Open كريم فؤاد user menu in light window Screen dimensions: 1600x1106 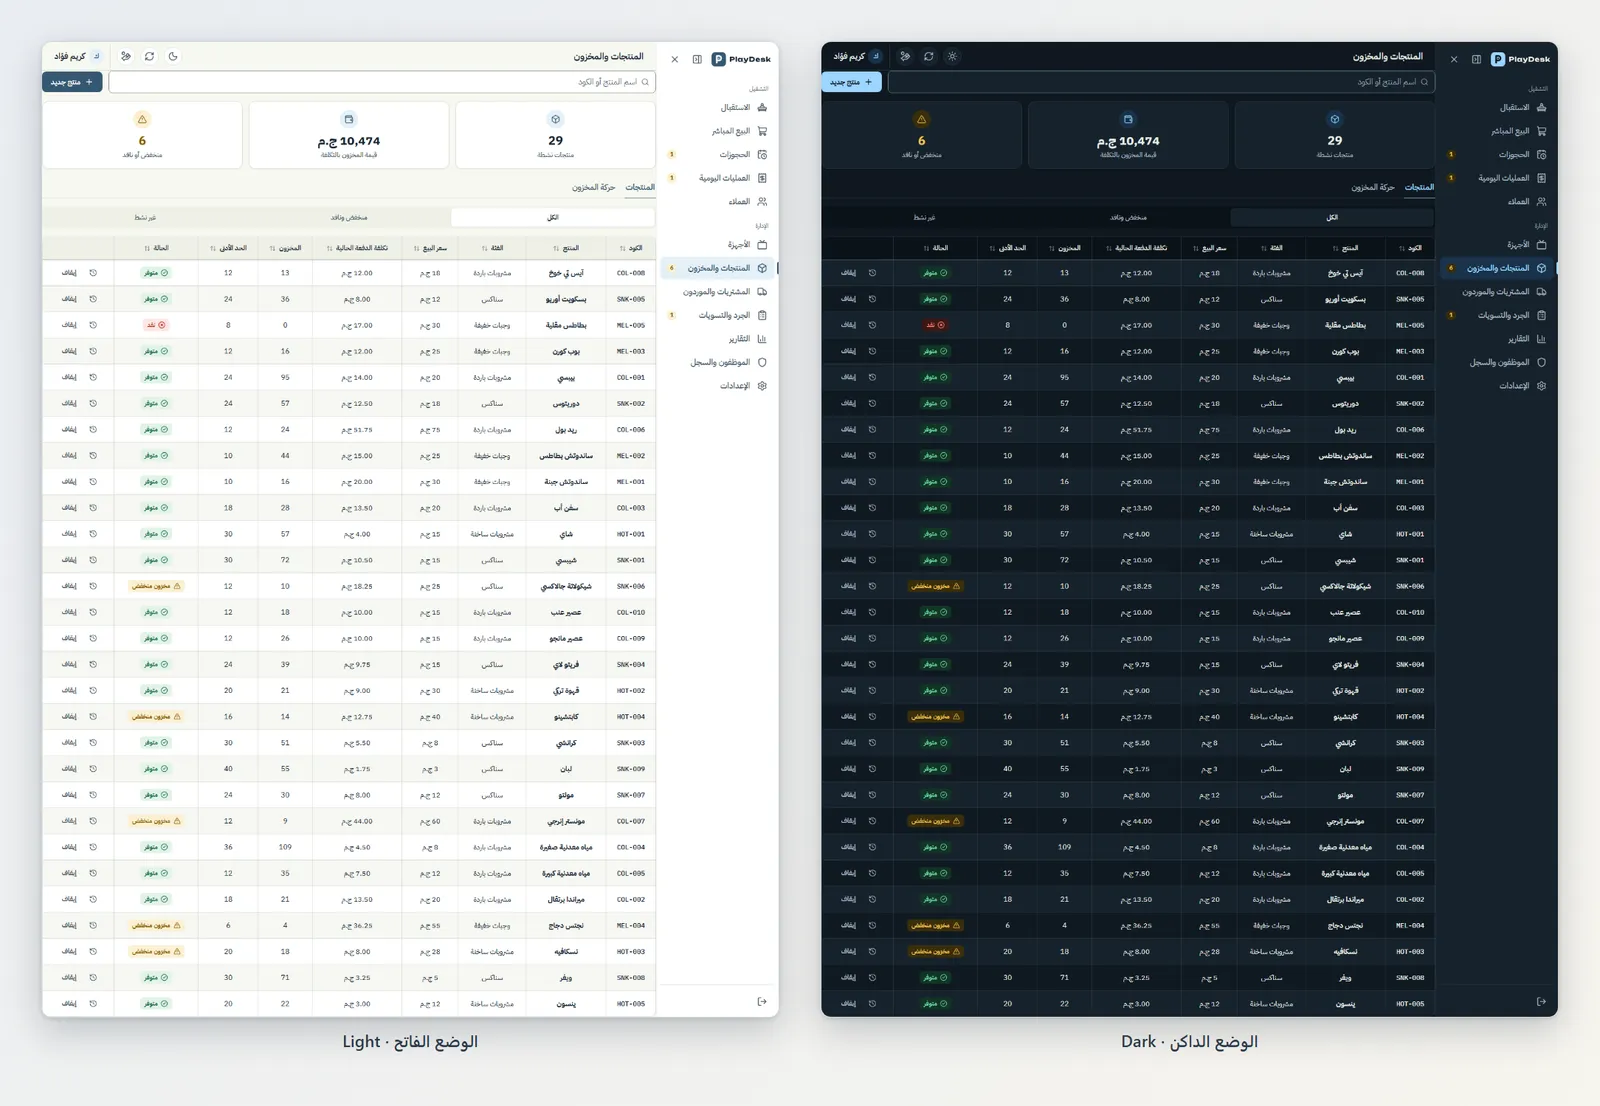pyautogui.click(x=77, y=56)
